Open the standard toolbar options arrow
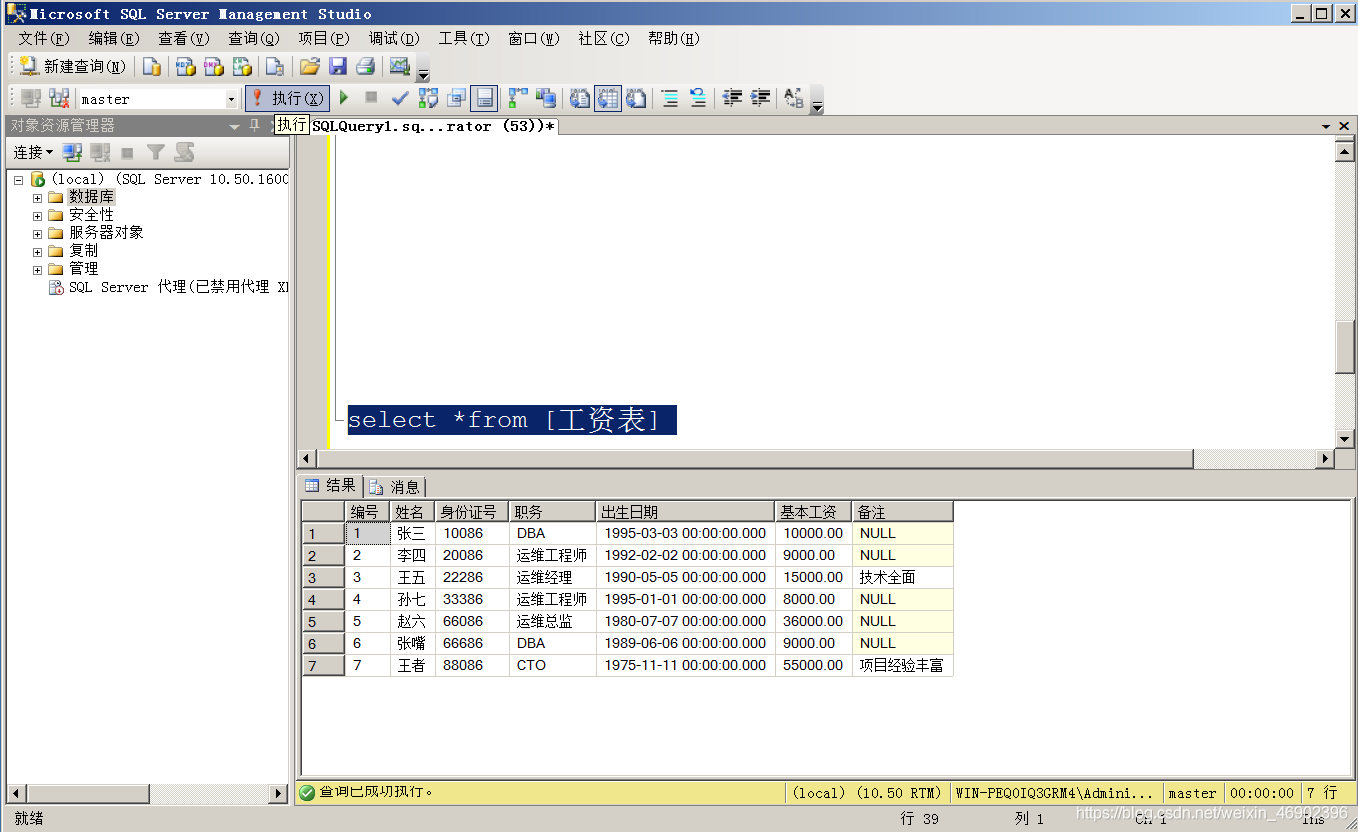This screenshot has height=832, width=1358. click(423, 69)
